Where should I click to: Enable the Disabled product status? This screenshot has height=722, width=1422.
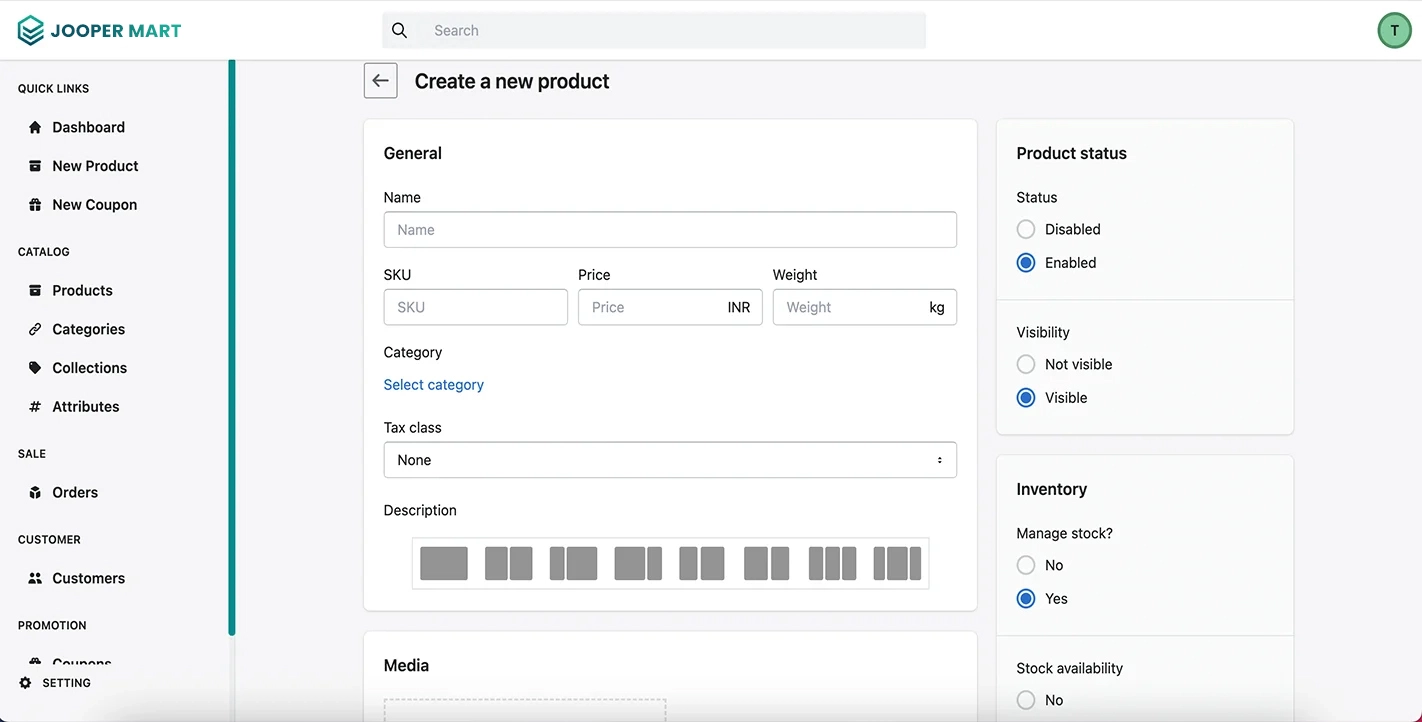(x=1025, y=229)
